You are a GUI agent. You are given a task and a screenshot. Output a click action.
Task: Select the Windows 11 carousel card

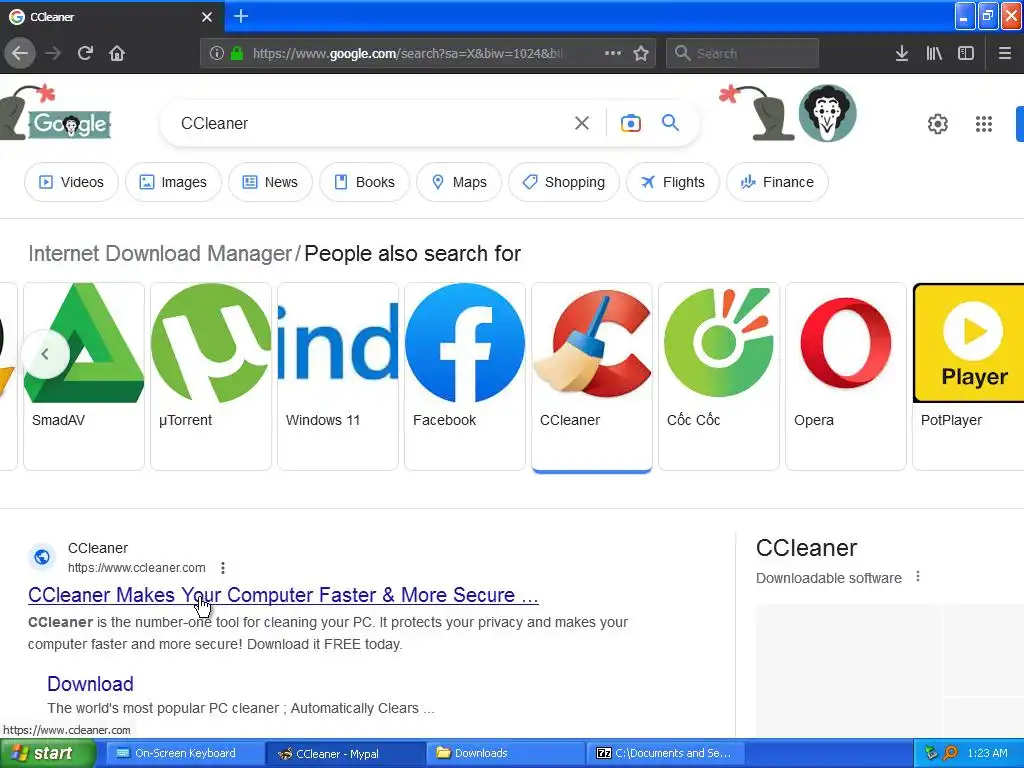click(338, 376)
